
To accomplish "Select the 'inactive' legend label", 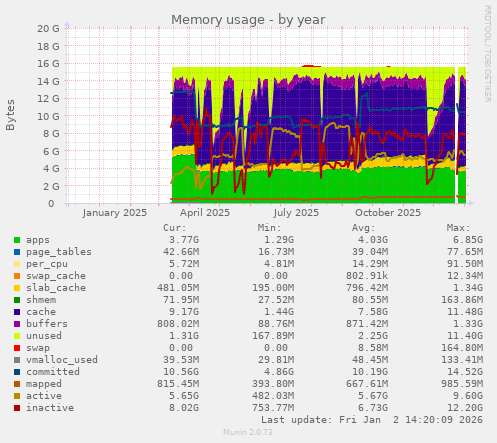I will coord(50,408).
